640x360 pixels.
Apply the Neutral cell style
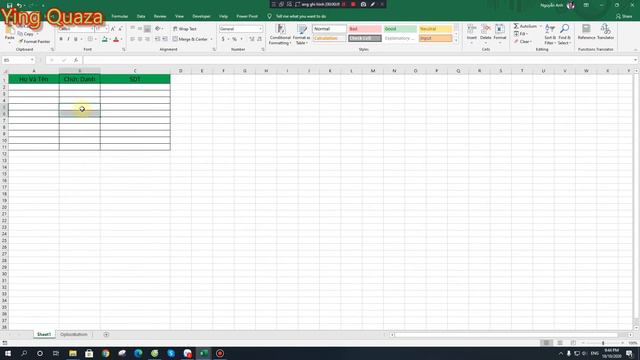(436, 29)
